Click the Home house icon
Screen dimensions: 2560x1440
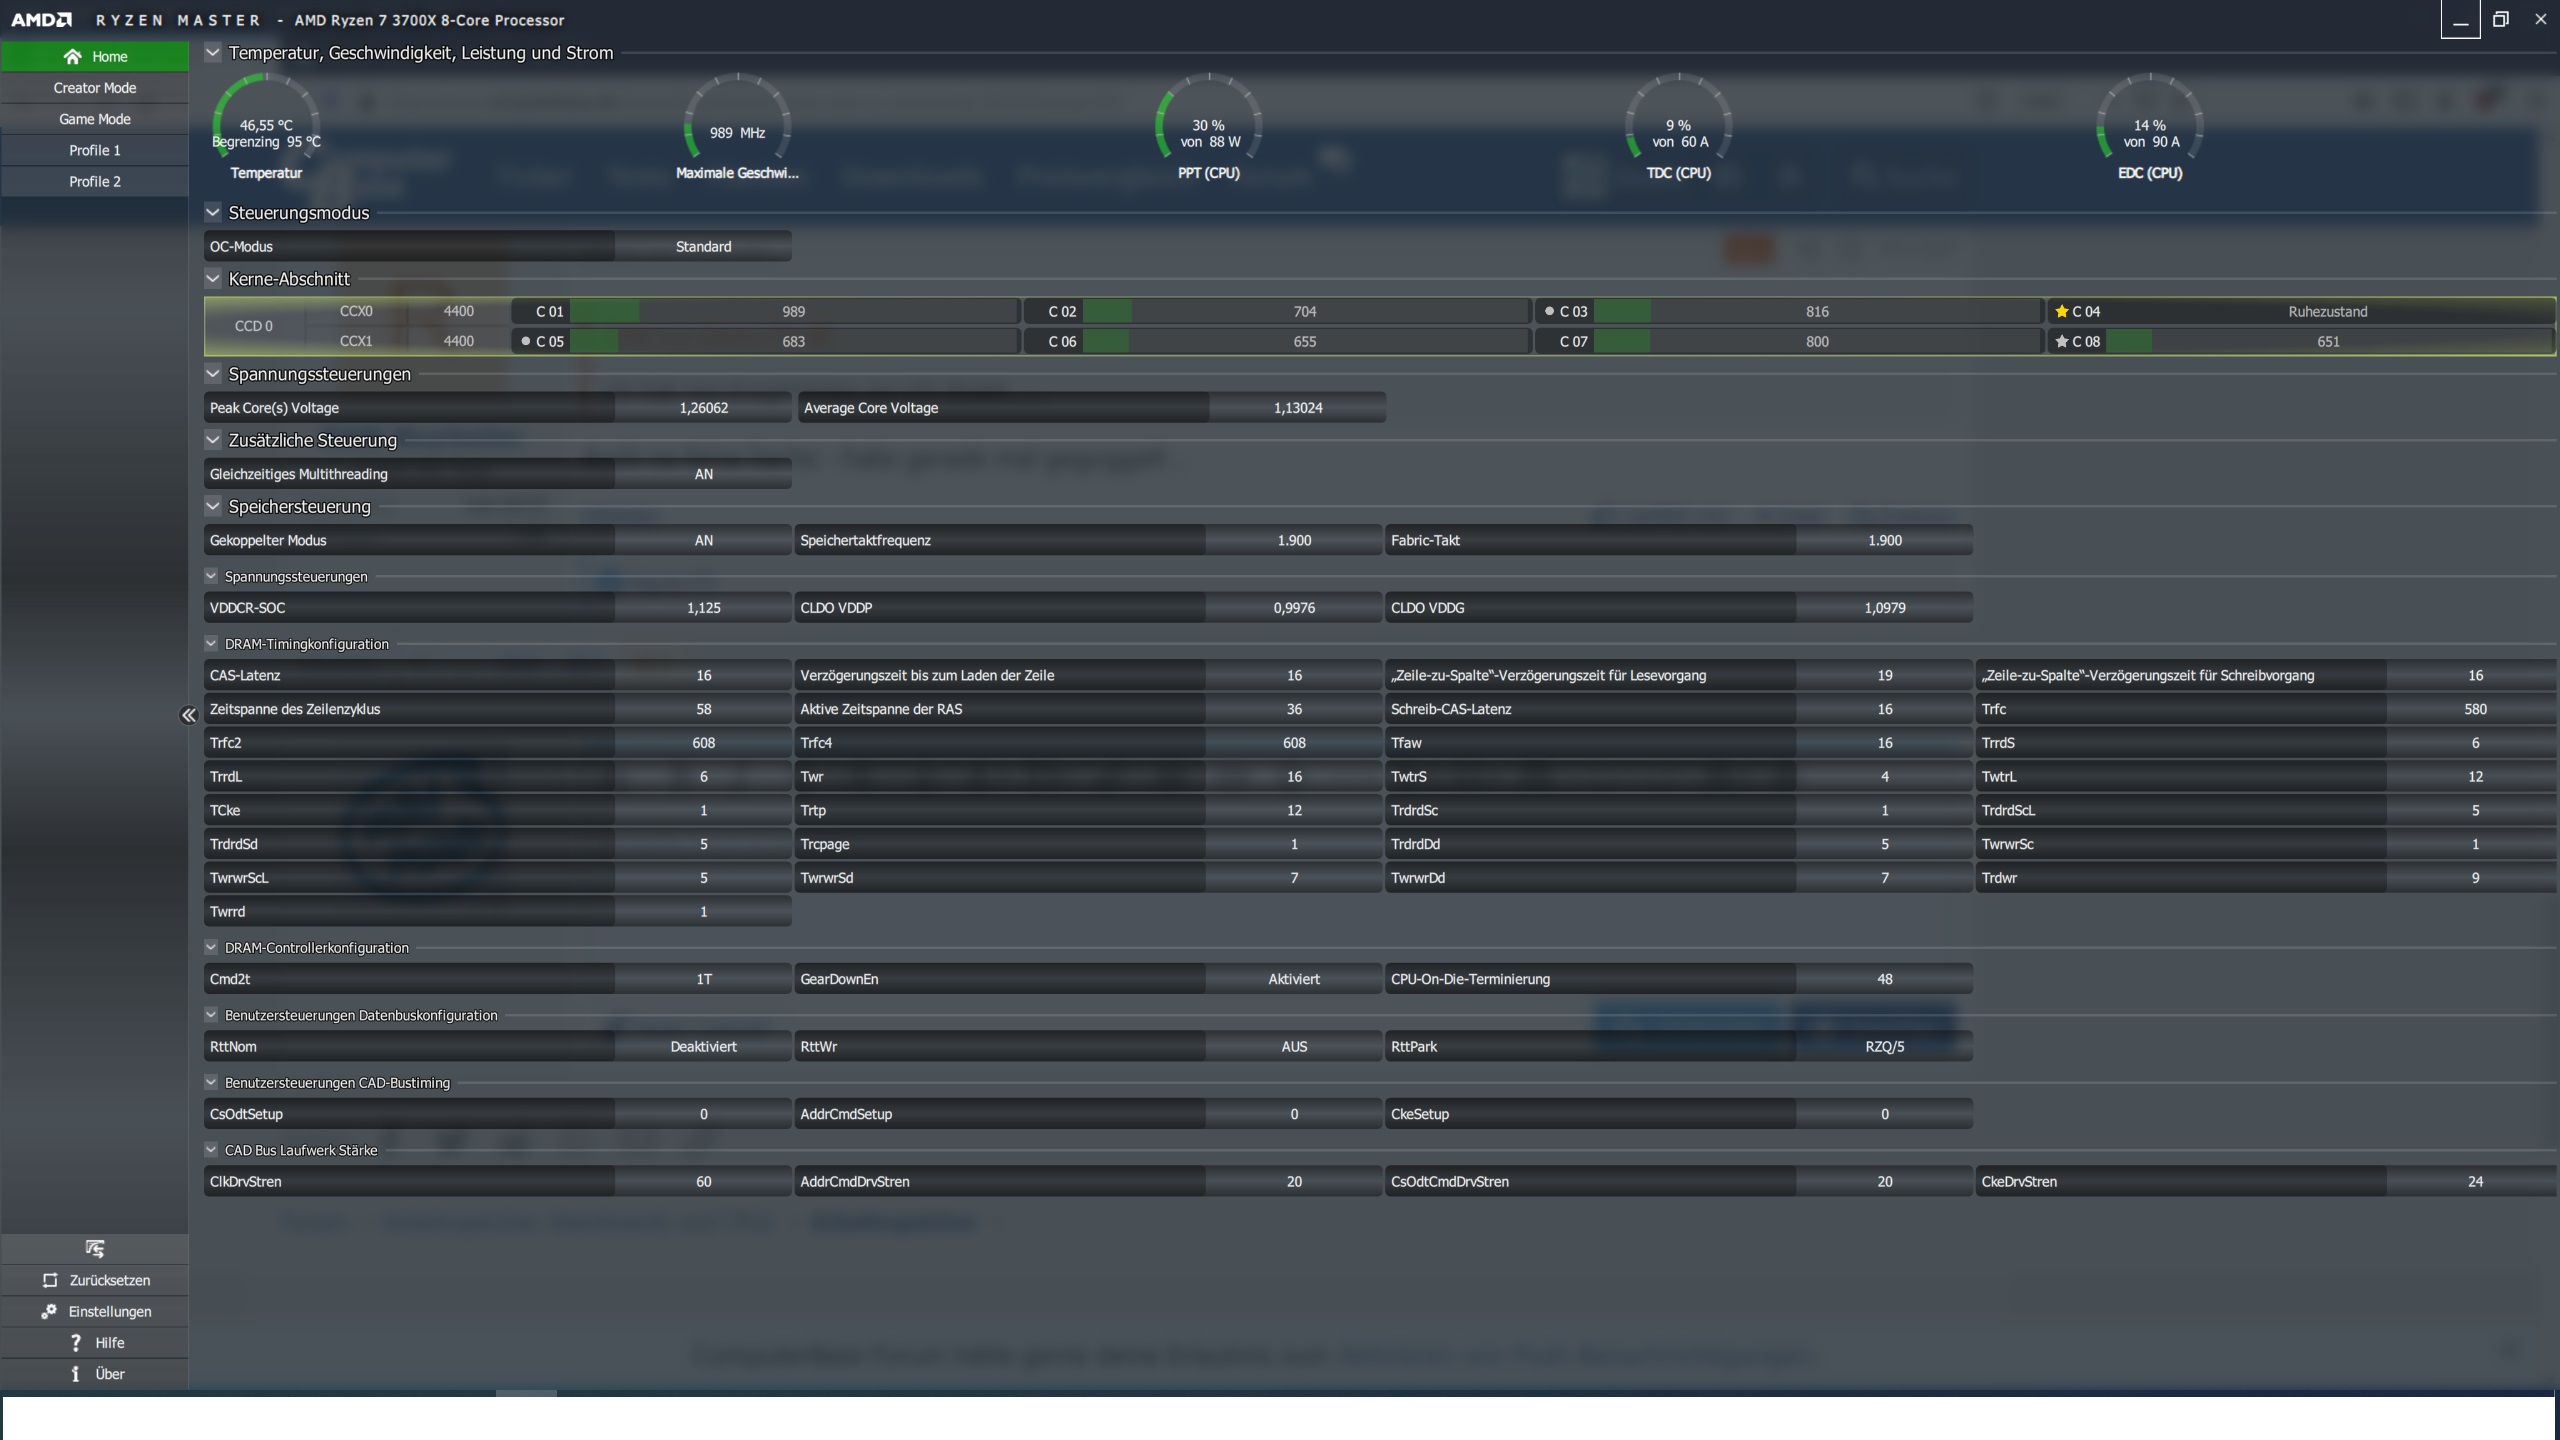pyautogui.click(x=72, y=57)
